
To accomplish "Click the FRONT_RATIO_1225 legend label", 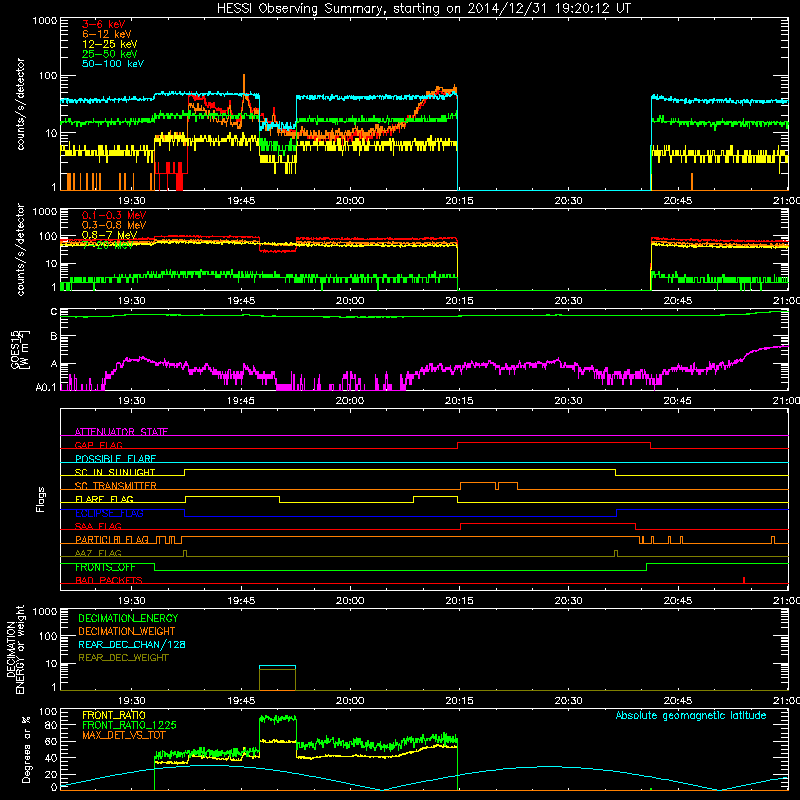I will [129, 725].
